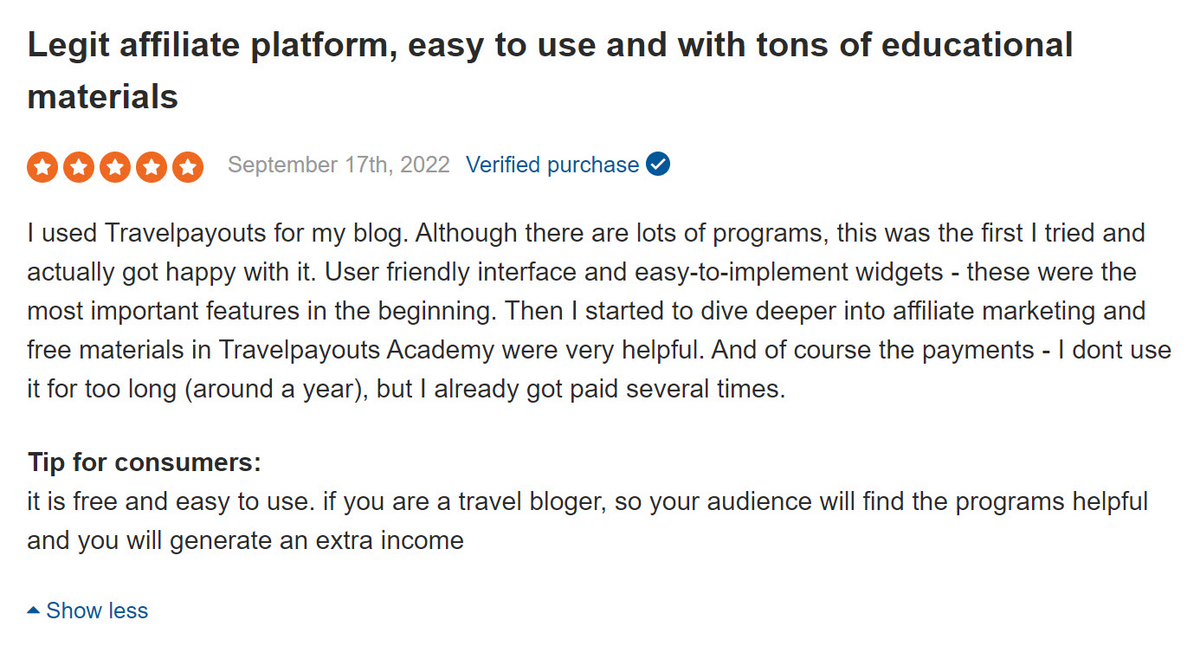Collapse the review with Show less
This screenshot has width=1200, height=646.
coord(96,610)
